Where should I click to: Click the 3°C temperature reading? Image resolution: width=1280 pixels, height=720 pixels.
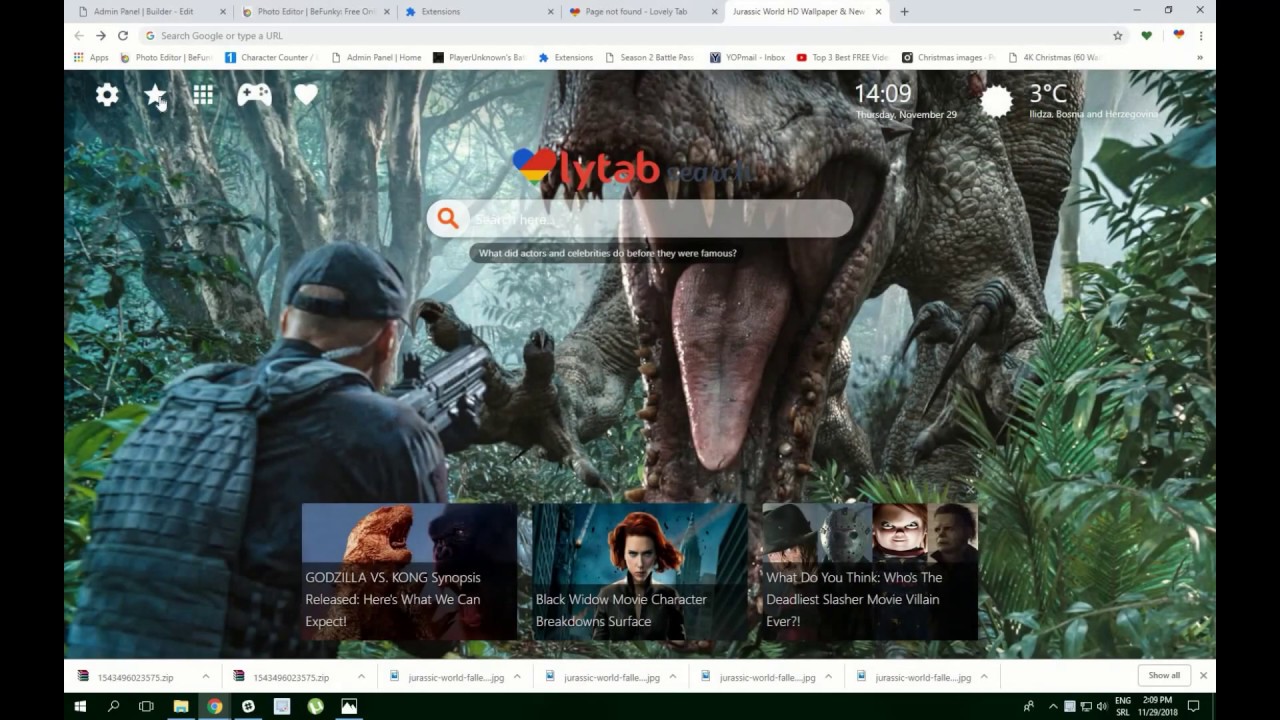[1048, 93]
